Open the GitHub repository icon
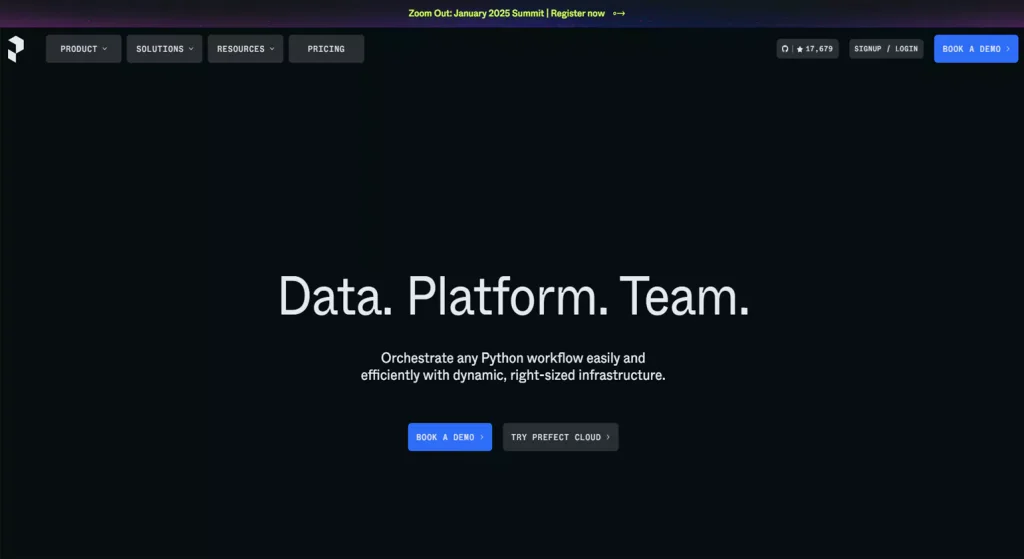 [785, 49]
